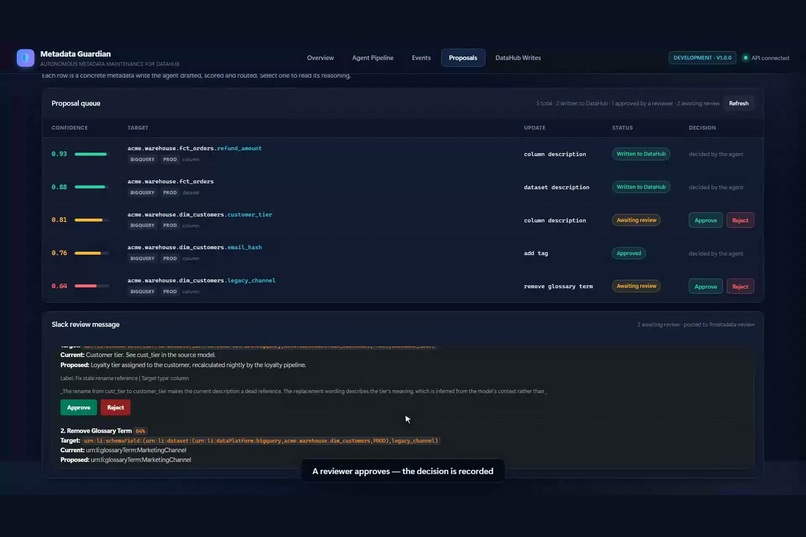Click Written to DataHub status for dataset description
Image resolution: width=806 pixels, height=537 pixels.
pyautogui.click(x=641, y=187)
